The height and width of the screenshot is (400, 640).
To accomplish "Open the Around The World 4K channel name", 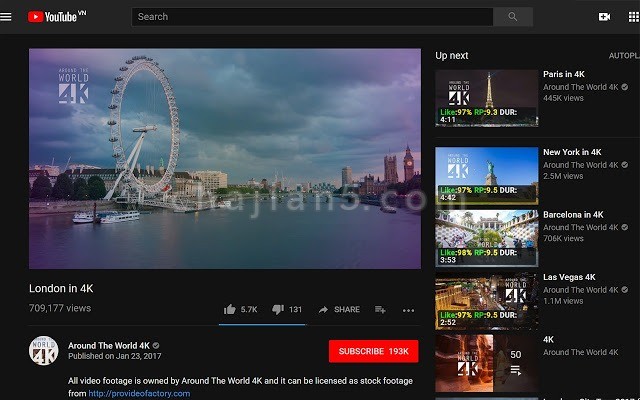I will [x=109, y=345].
